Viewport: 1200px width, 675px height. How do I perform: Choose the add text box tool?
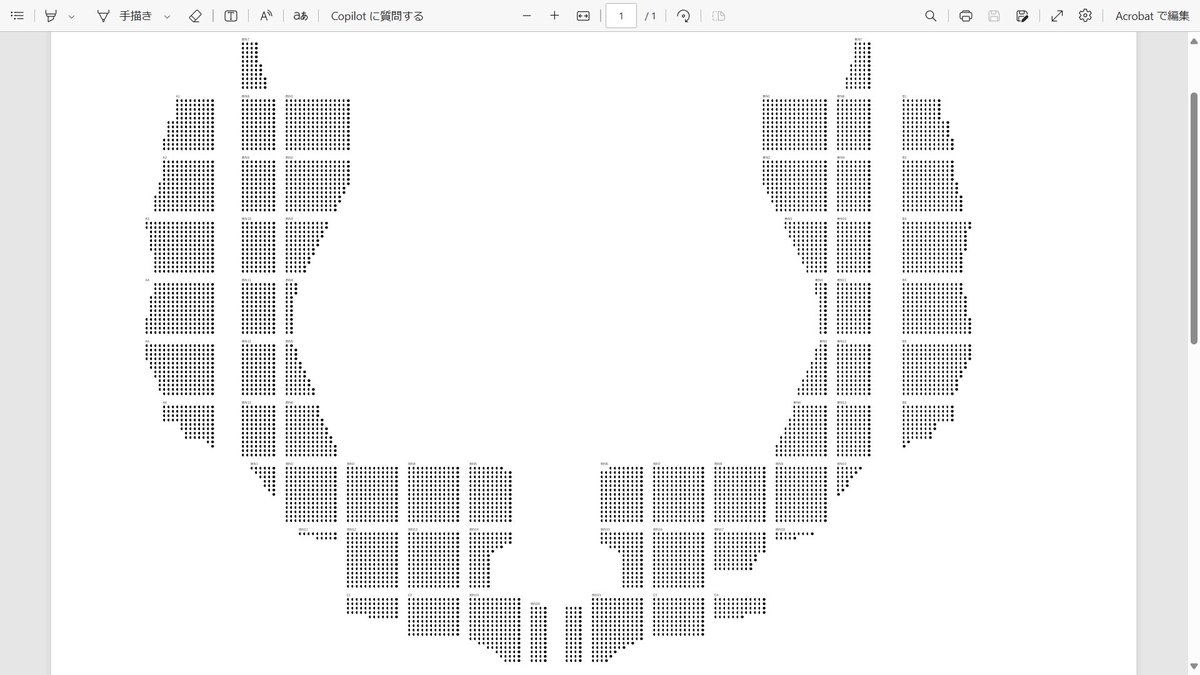click(231, 16)
